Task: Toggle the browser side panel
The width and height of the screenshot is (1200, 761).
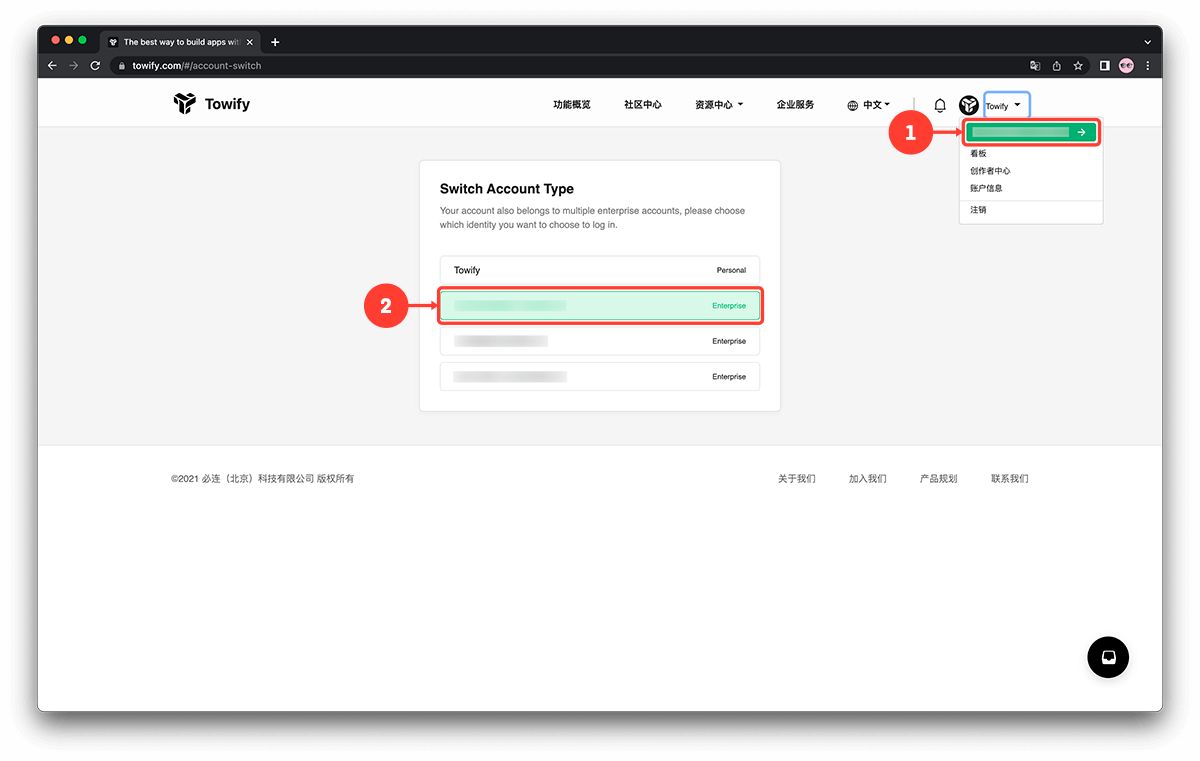Action: coord(1105,66)
